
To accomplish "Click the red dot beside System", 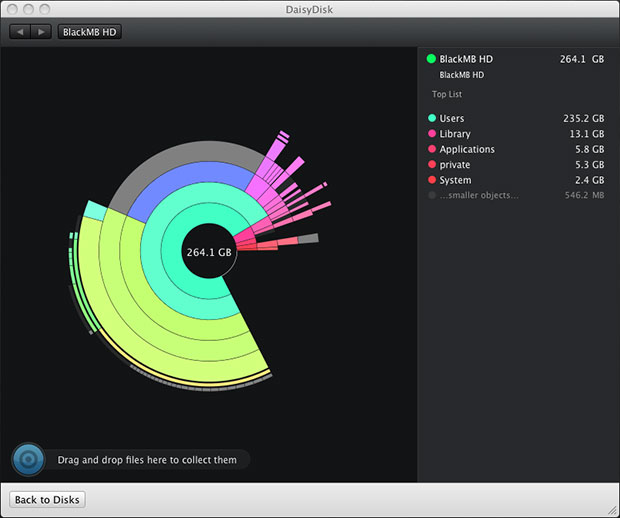I will point(432,180).
